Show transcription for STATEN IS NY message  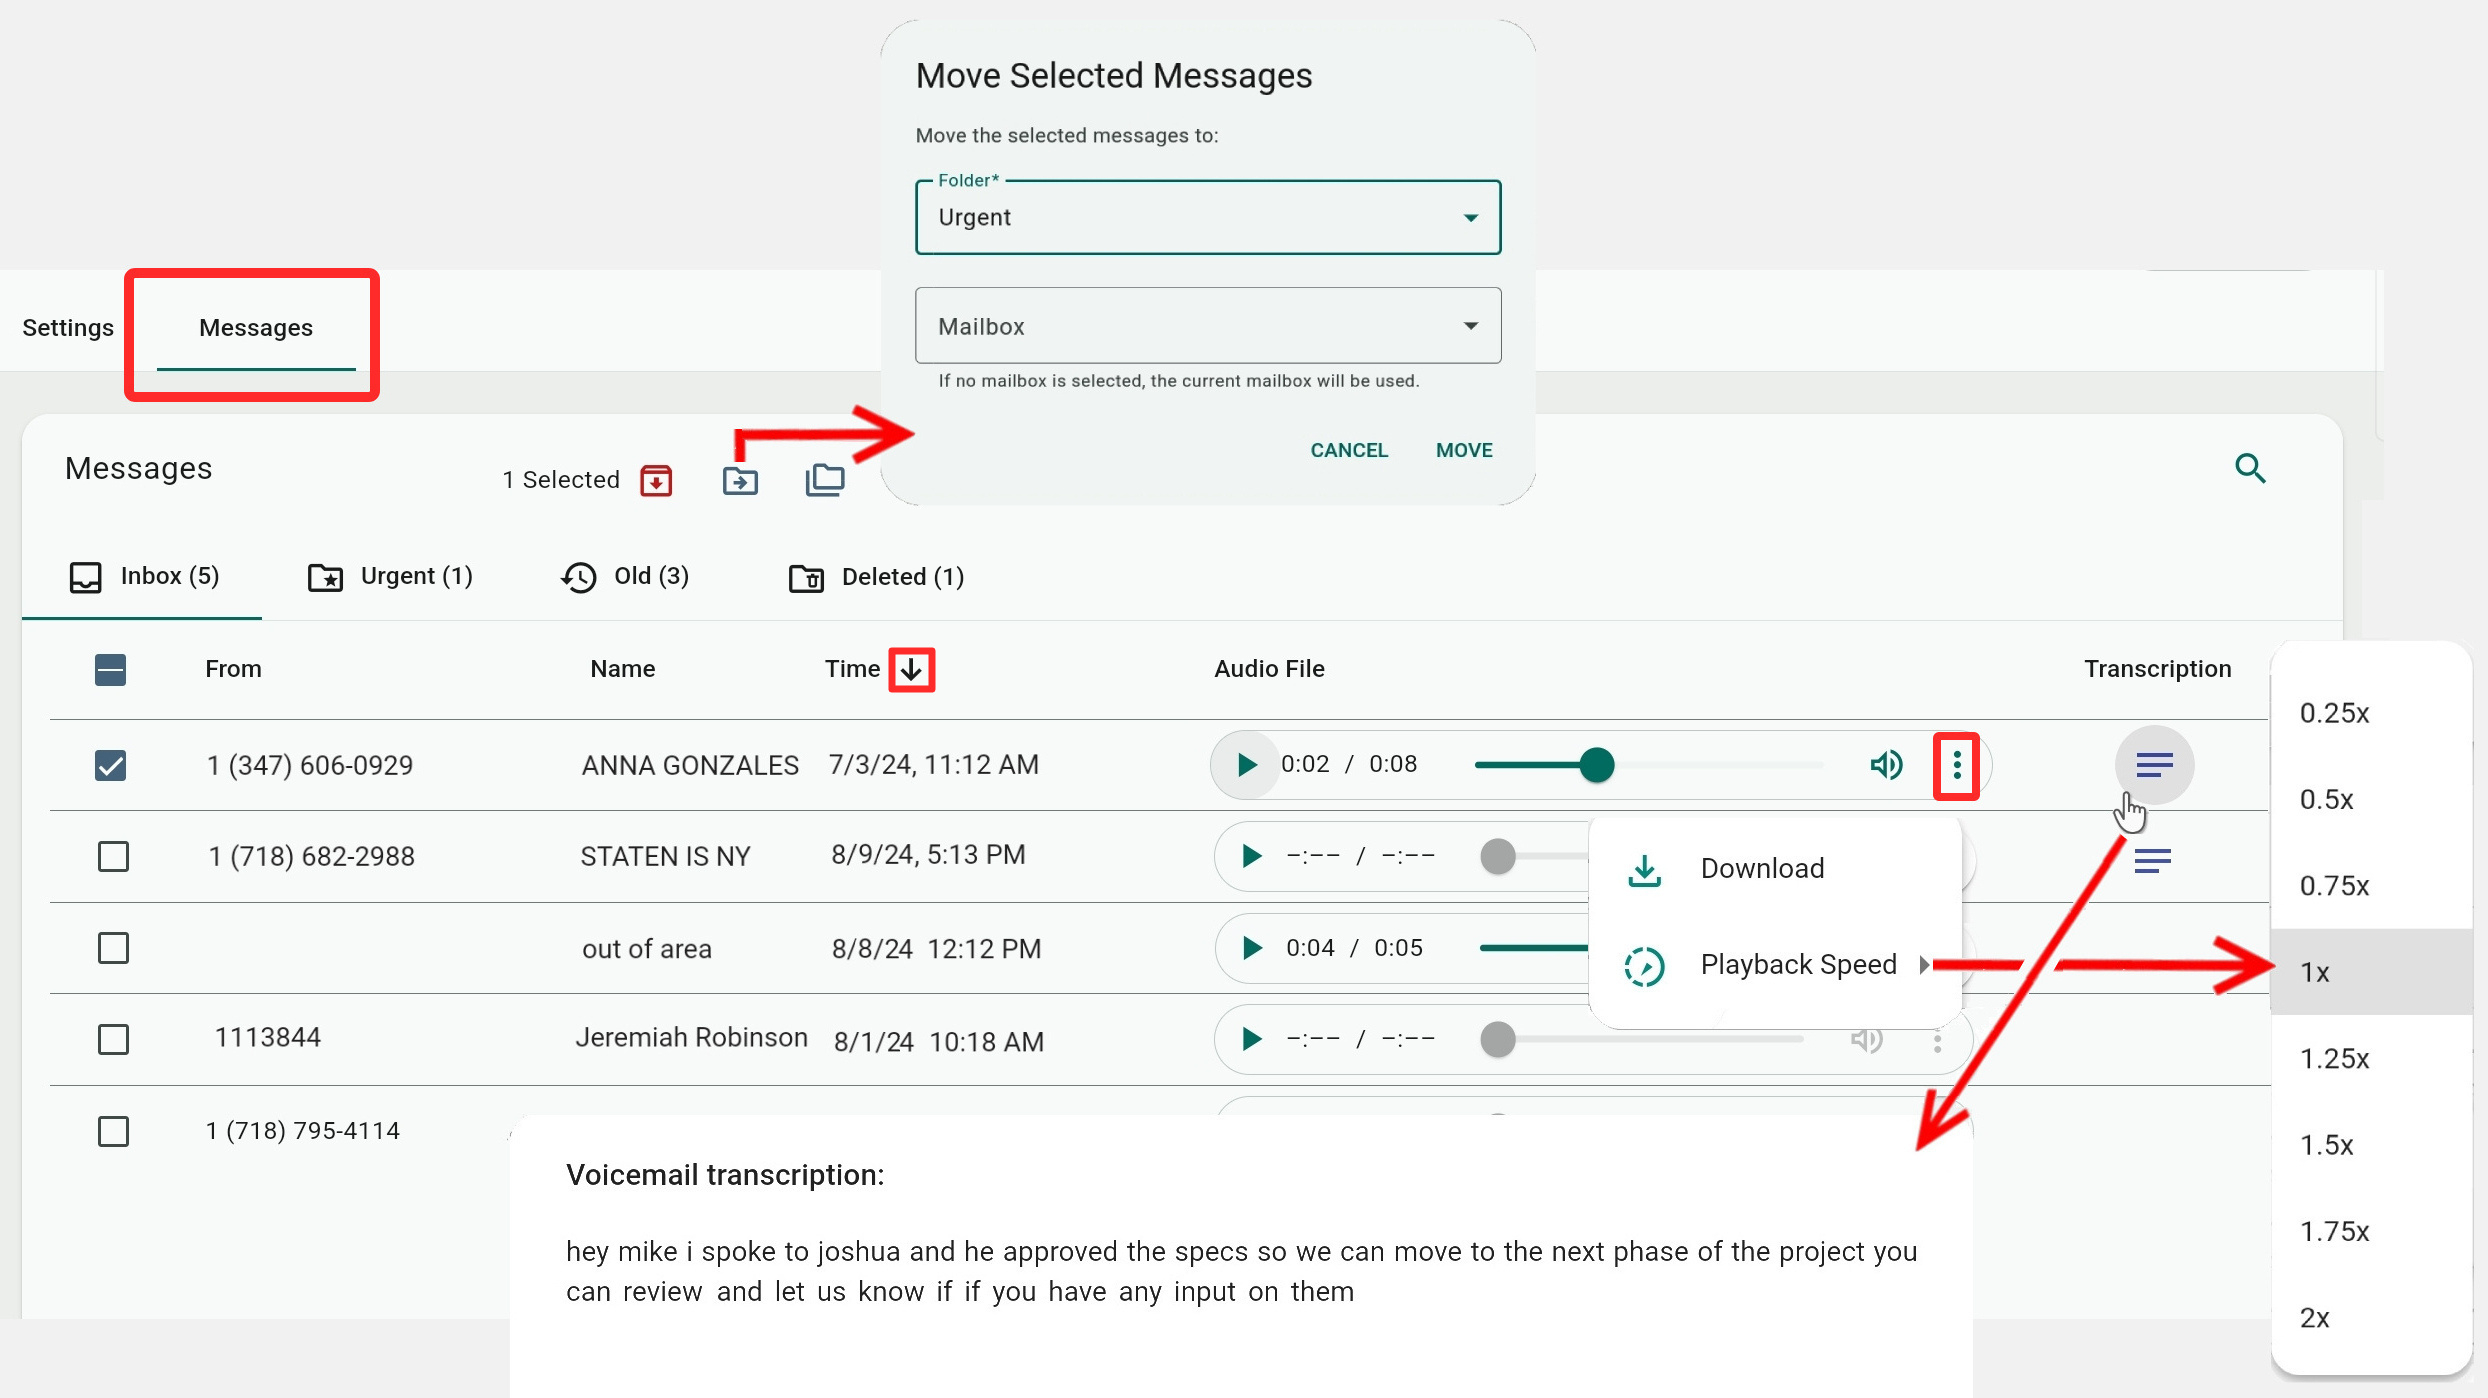point(2153,860)
